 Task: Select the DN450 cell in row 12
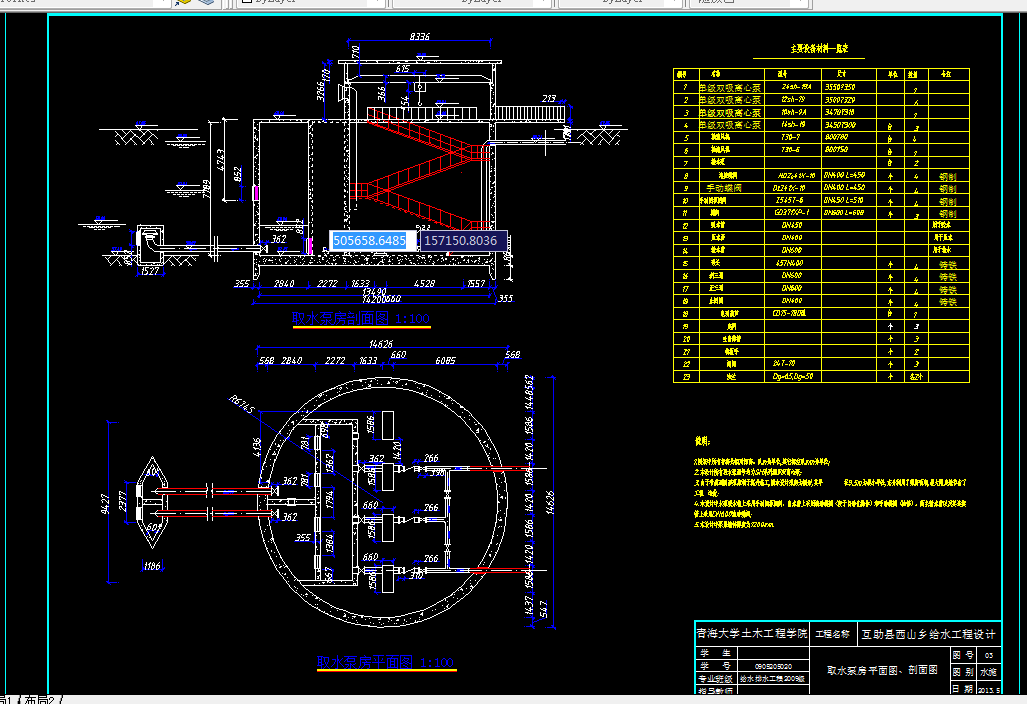click(791, 225)
